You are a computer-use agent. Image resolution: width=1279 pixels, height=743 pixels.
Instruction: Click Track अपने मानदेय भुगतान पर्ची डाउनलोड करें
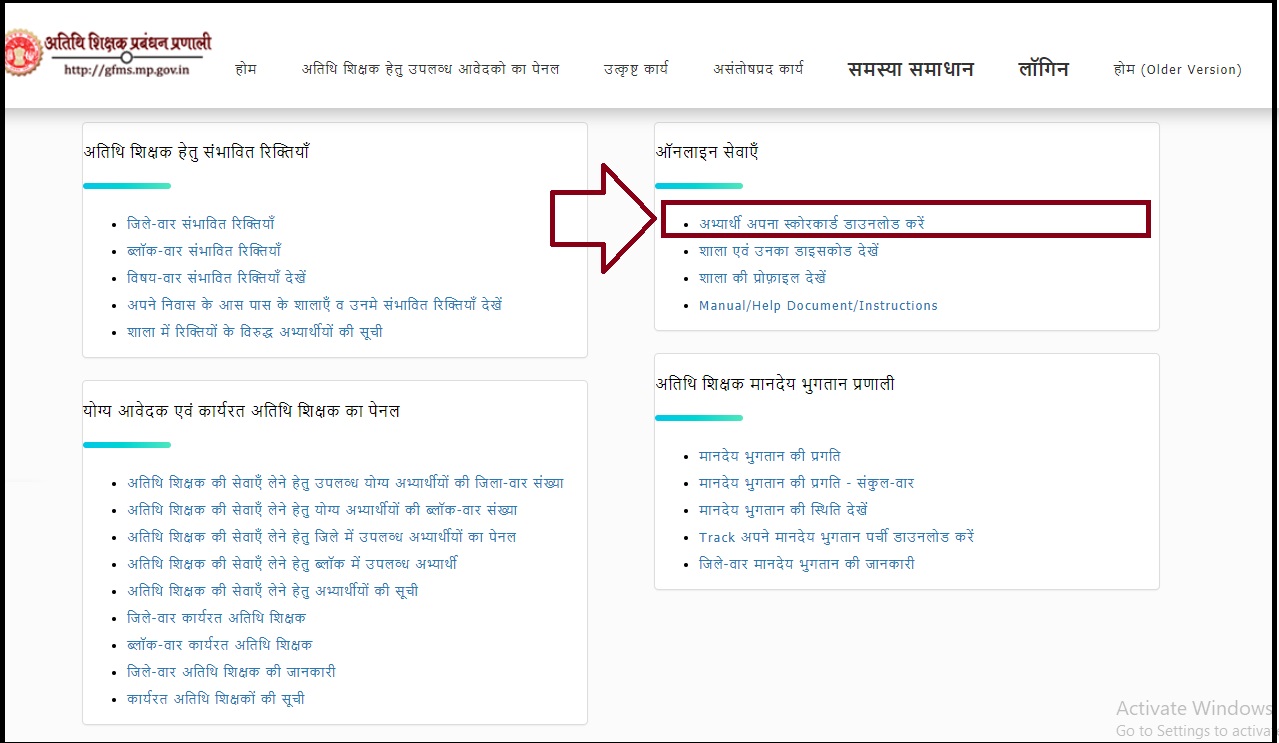(x=836, y=537)
